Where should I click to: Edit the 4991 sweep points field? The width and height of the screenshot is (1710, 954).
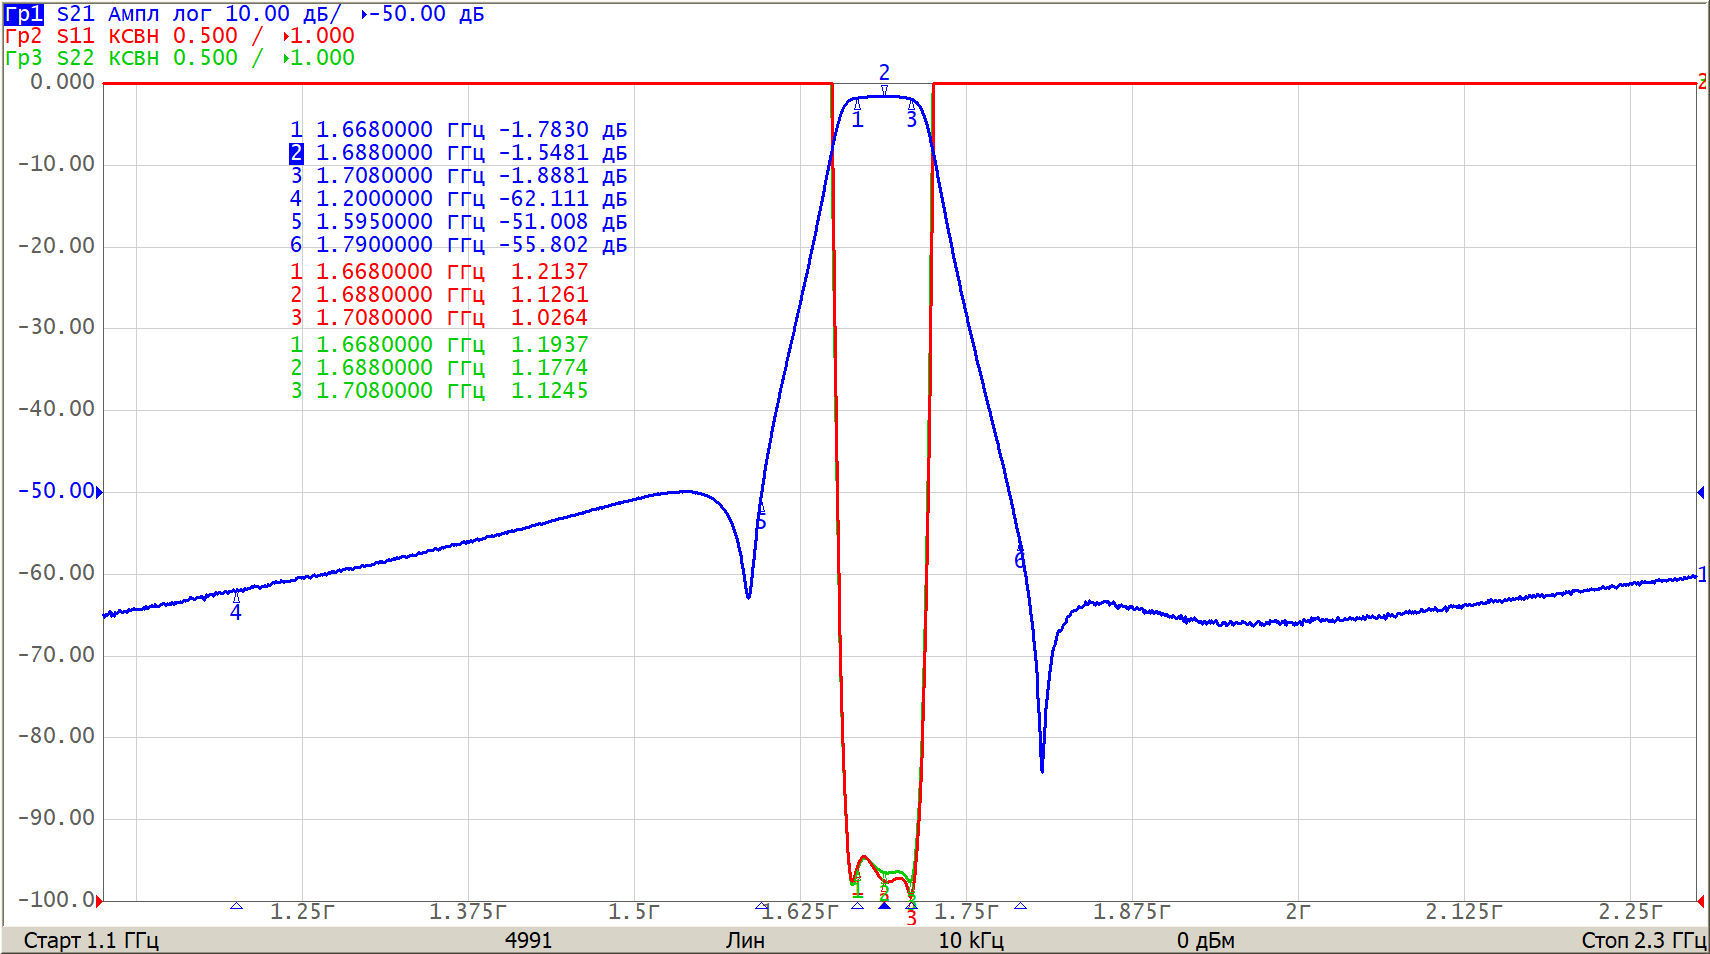(x=528, y=940)
